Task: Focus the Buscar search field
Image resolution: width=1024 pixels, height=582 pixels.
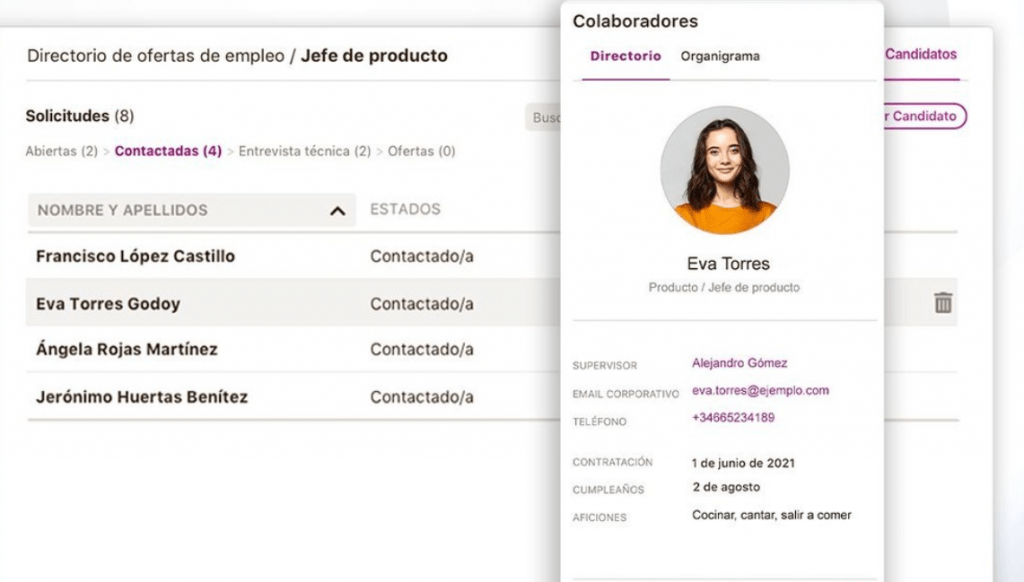Action: click(543, 118)
